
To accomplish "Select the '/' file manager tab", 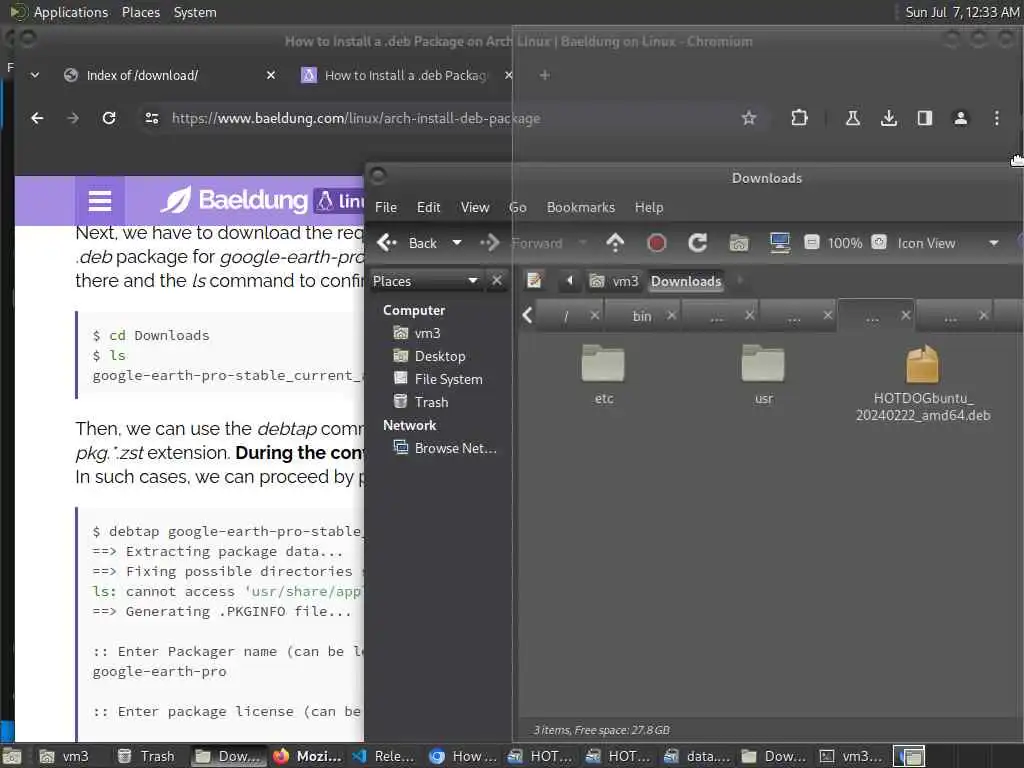I will (x=566, y=316).
